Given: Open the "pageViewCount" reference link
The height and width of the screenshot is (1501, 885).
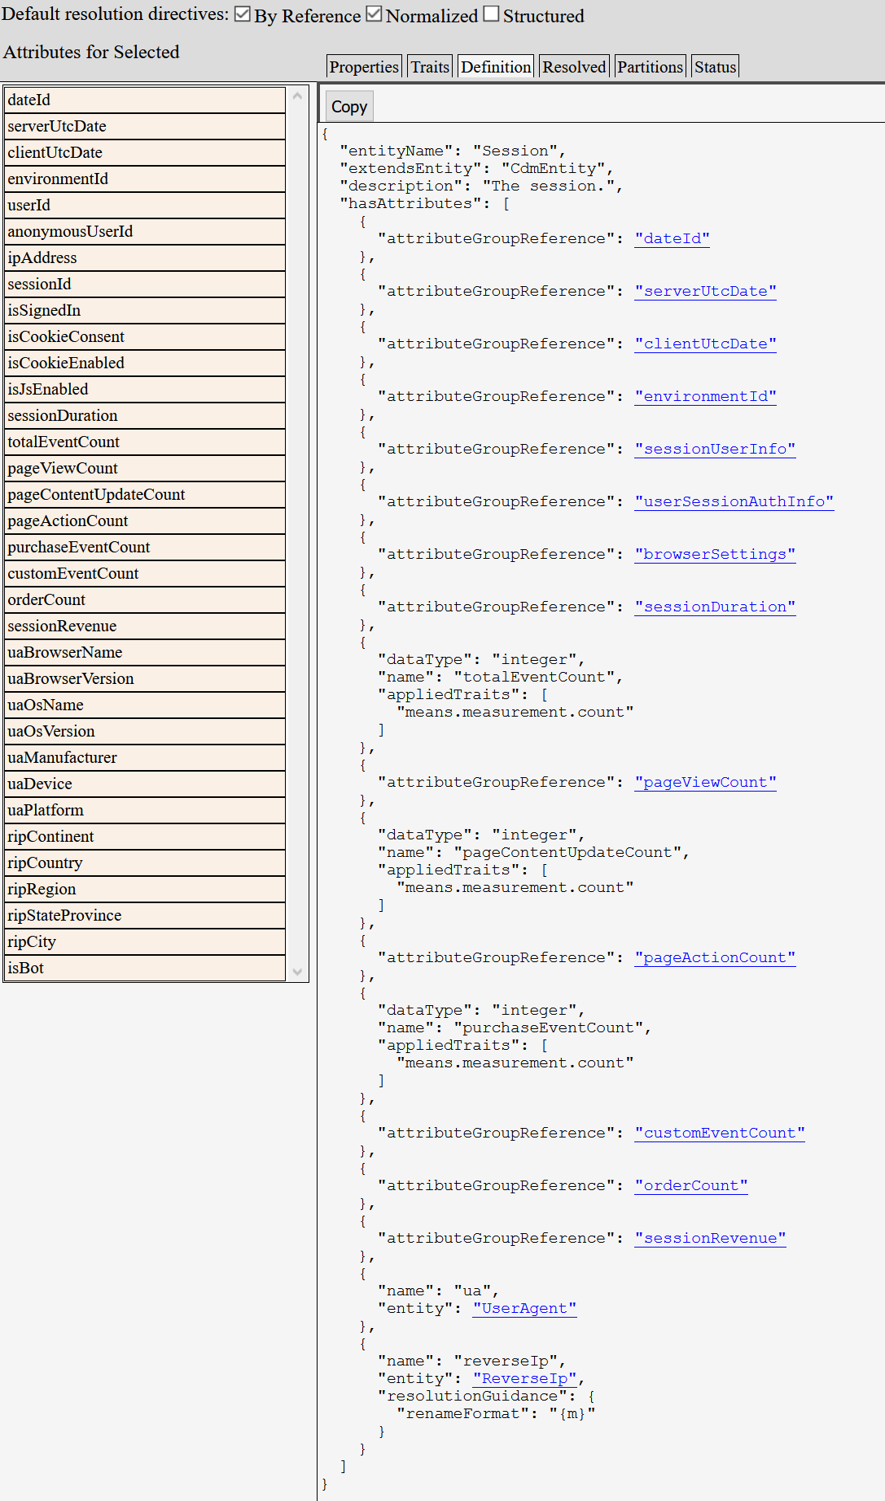Looking at the screenshot, I should [705, 782].
